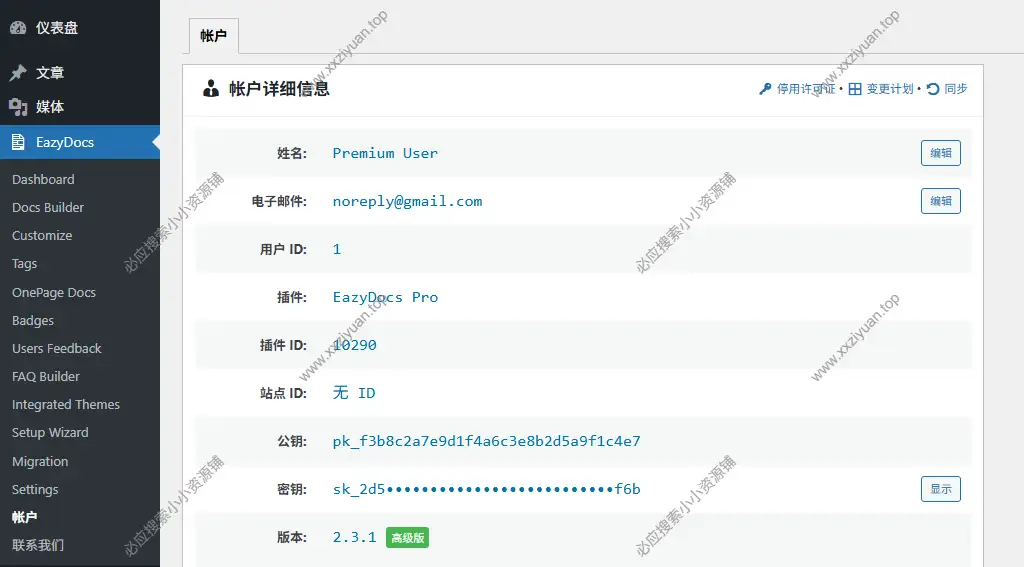Click 编辑 button in the 电子邮件 row
Viewport: 1024px width, 567px height.
point(940,201)
